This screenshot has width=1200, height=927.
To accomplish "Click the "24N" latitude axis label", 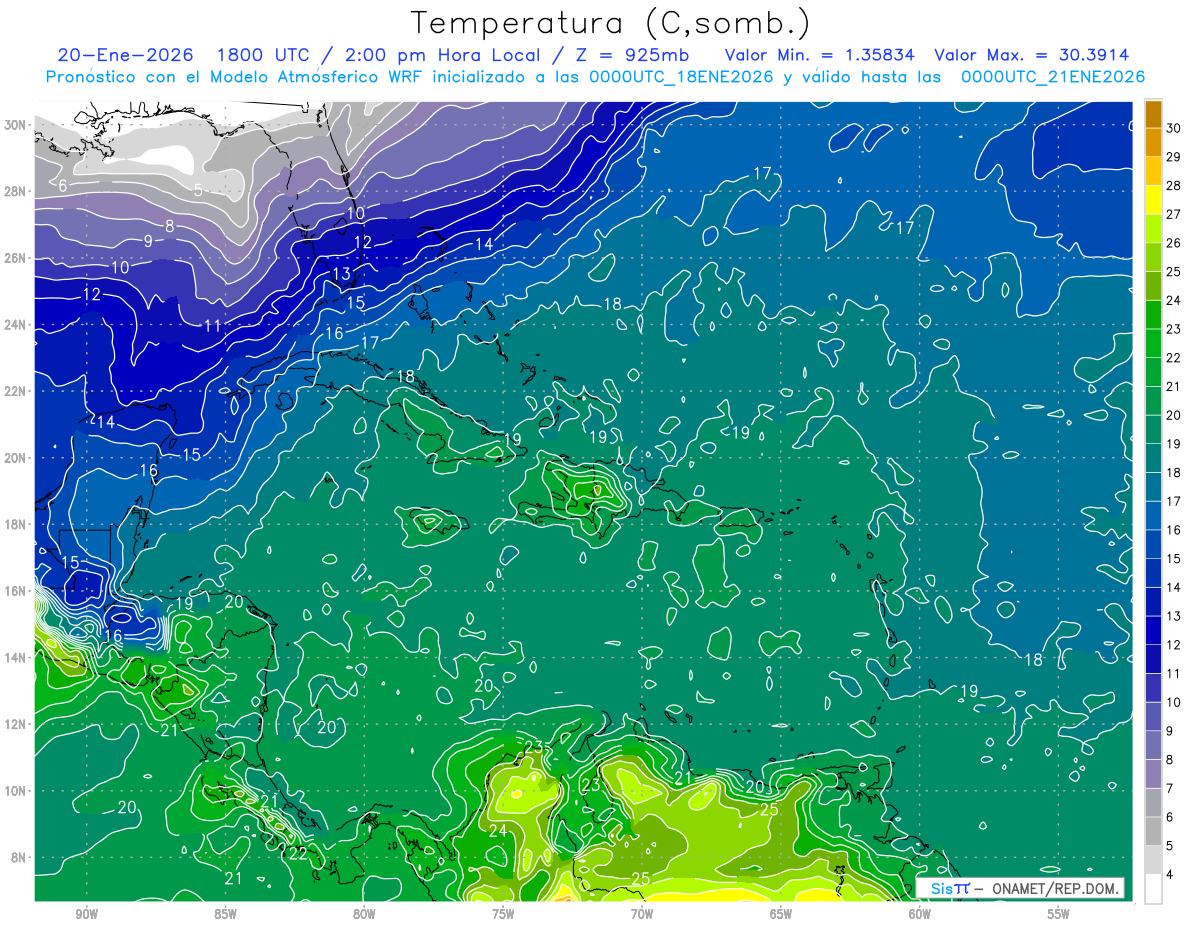I will [15, 325].
